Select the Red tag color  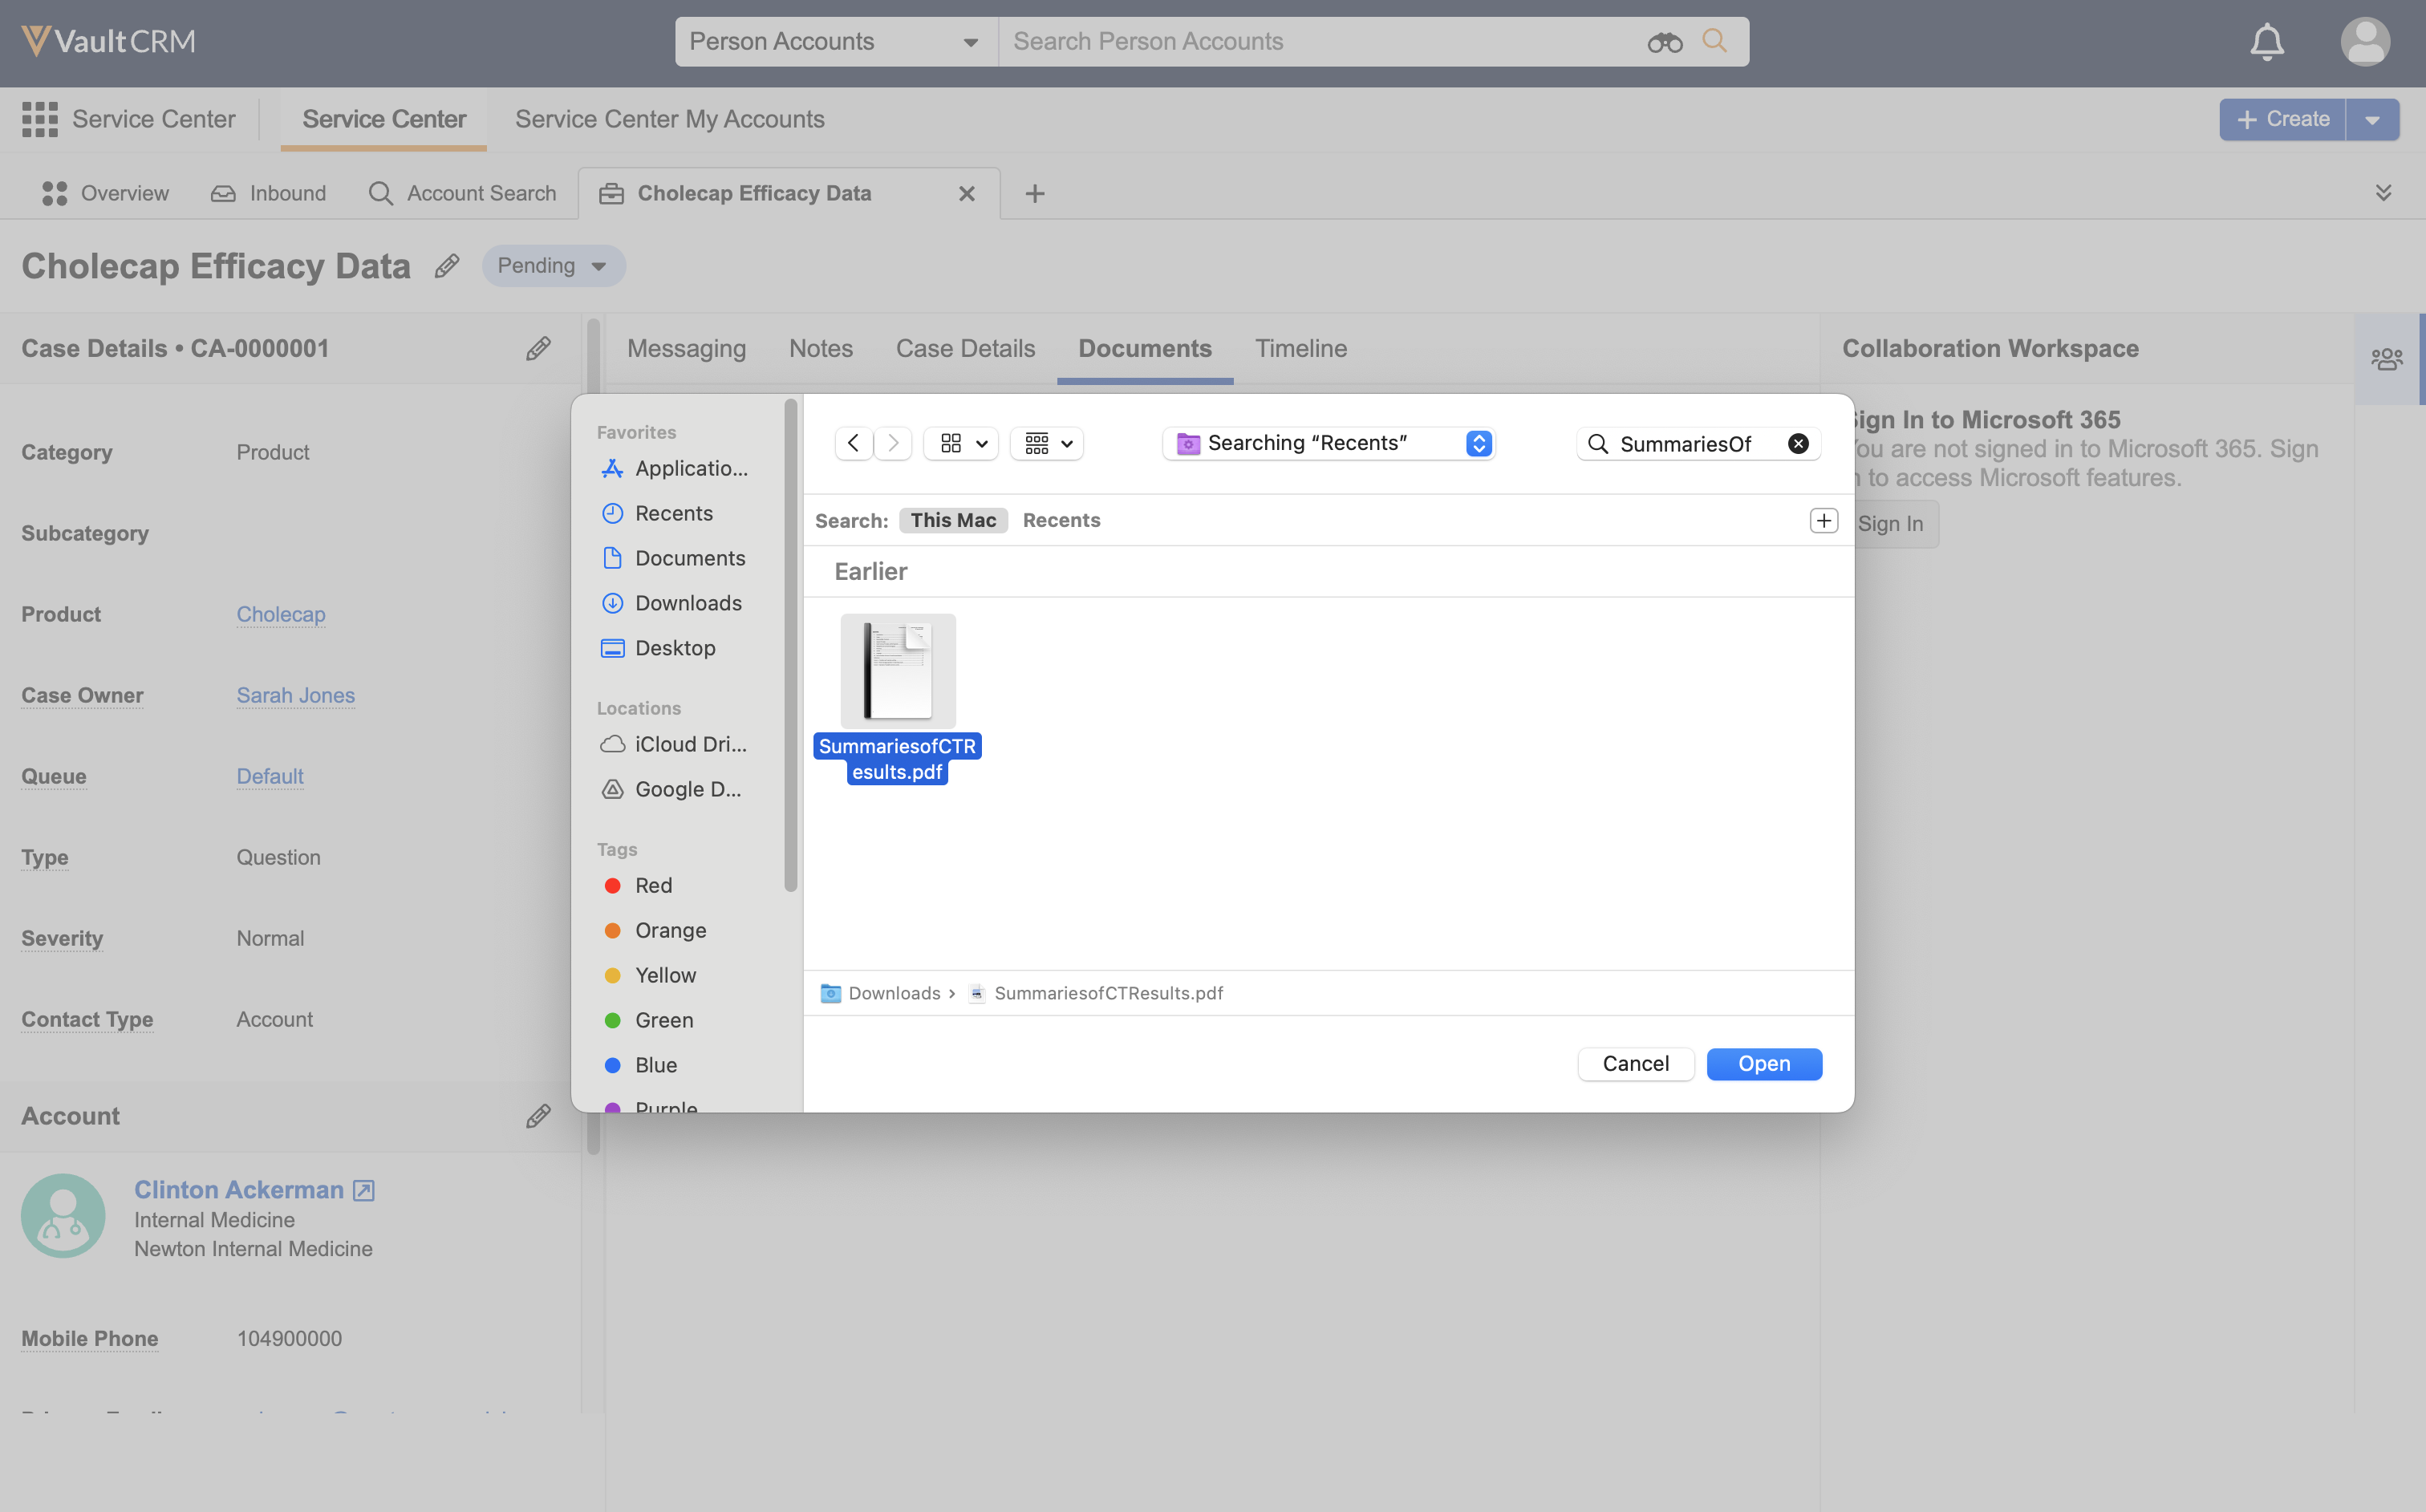point(652,885)
